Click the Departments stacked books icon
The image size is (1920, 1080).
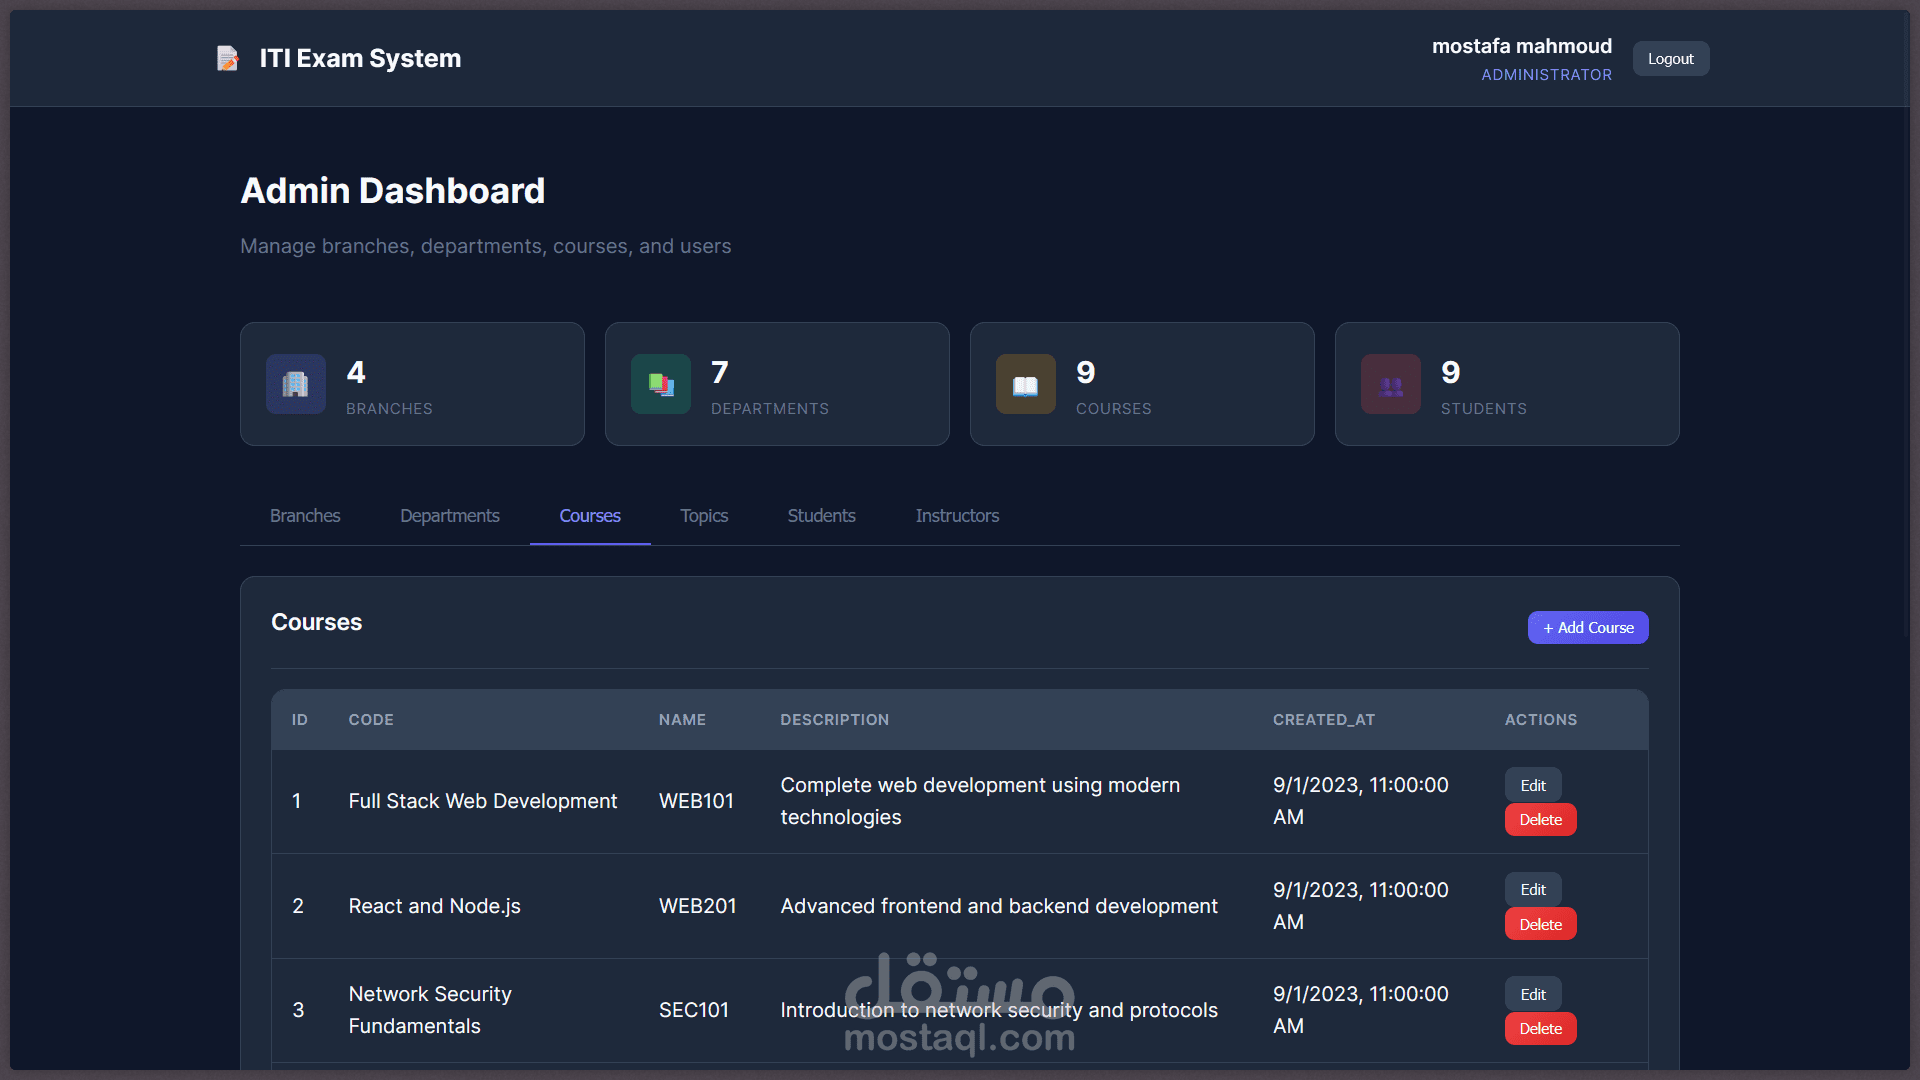point(660,384)
